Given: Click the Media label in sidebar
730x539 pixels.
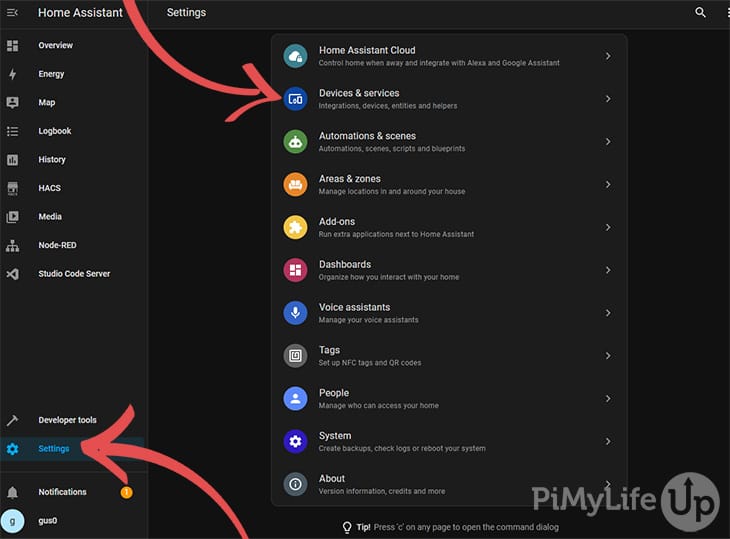Looking at the screenshot, I should 50,217.
